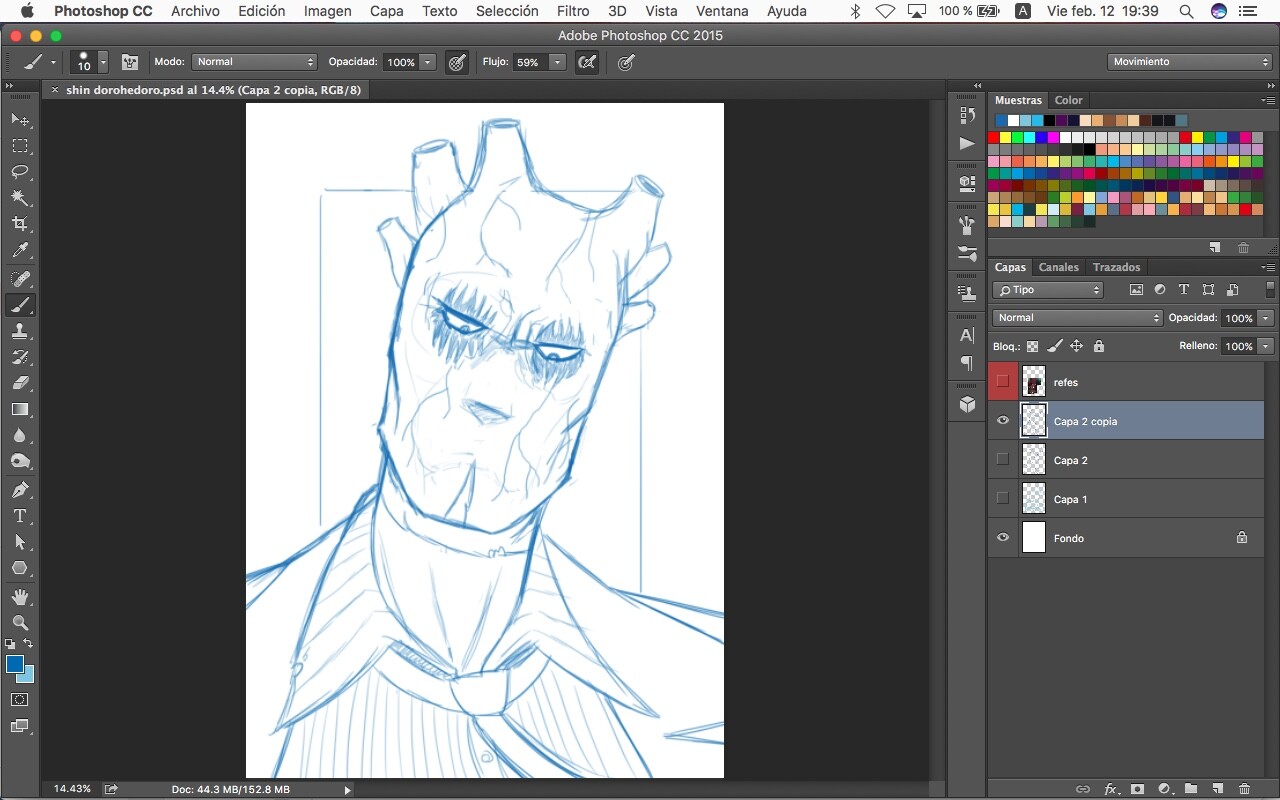1280x800 pixels.
Task: Show the Capa 2 layer
Action: (1003, 460)
